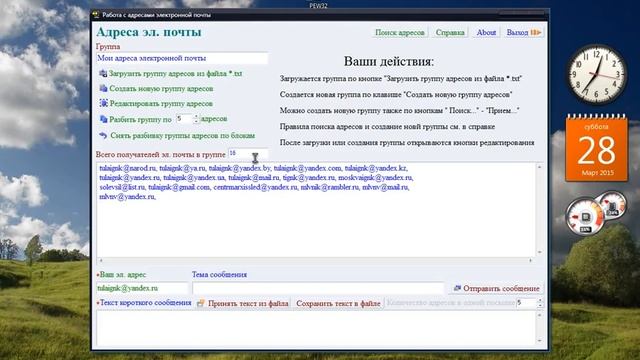Click the undo split arrow icon
The height and width of the screenshot is (360, 640).
coord(103,135)
